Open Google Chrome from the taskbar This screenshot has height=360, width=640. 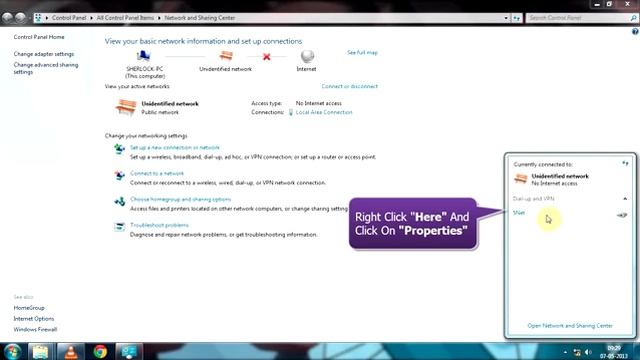(100, 351)
